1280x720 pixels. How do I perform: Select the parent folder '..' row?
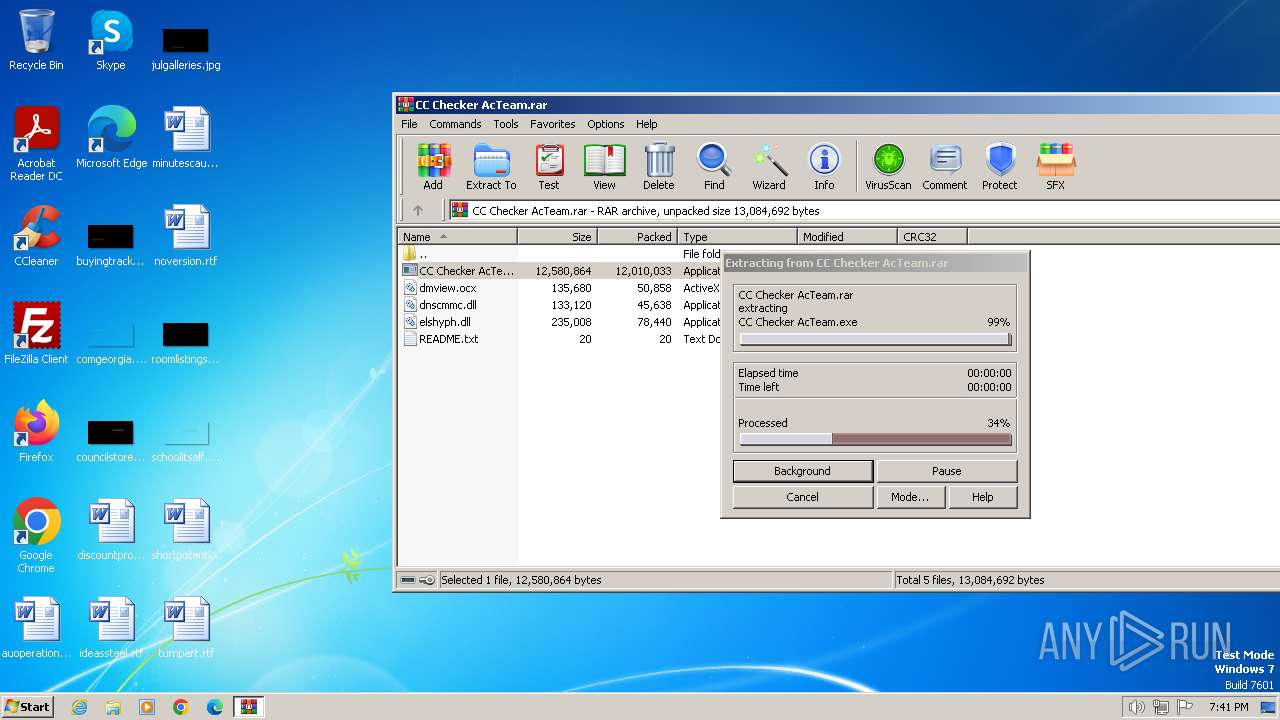click(560, 254)
